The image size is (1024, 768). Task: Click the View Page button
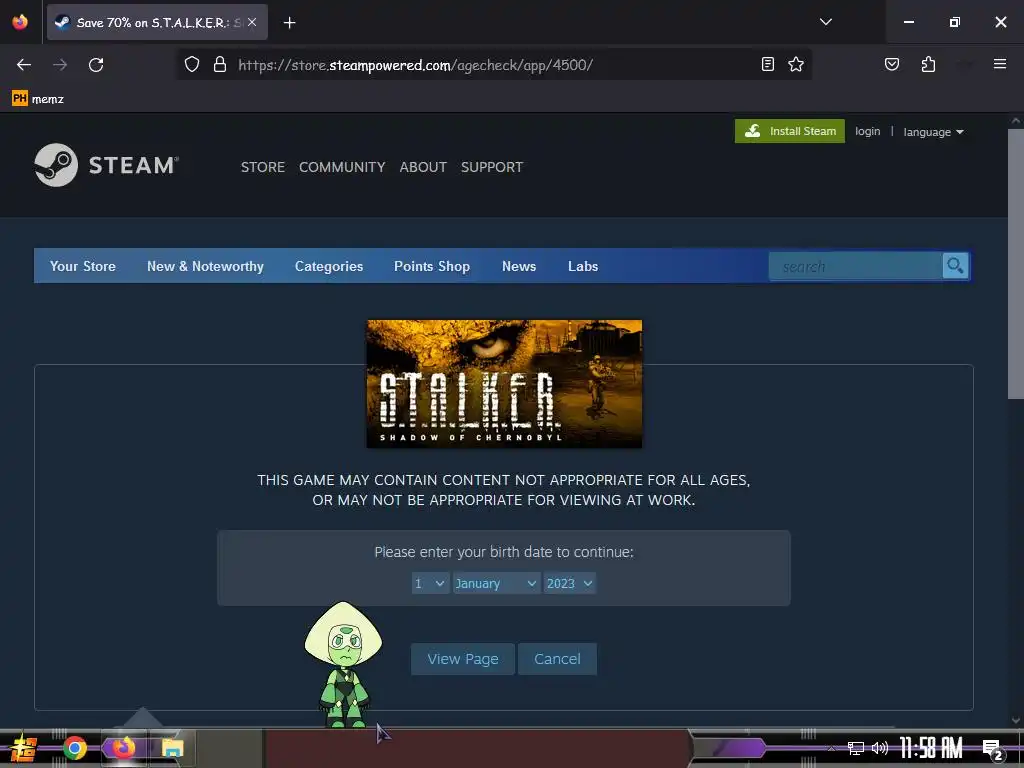(463, 659)
